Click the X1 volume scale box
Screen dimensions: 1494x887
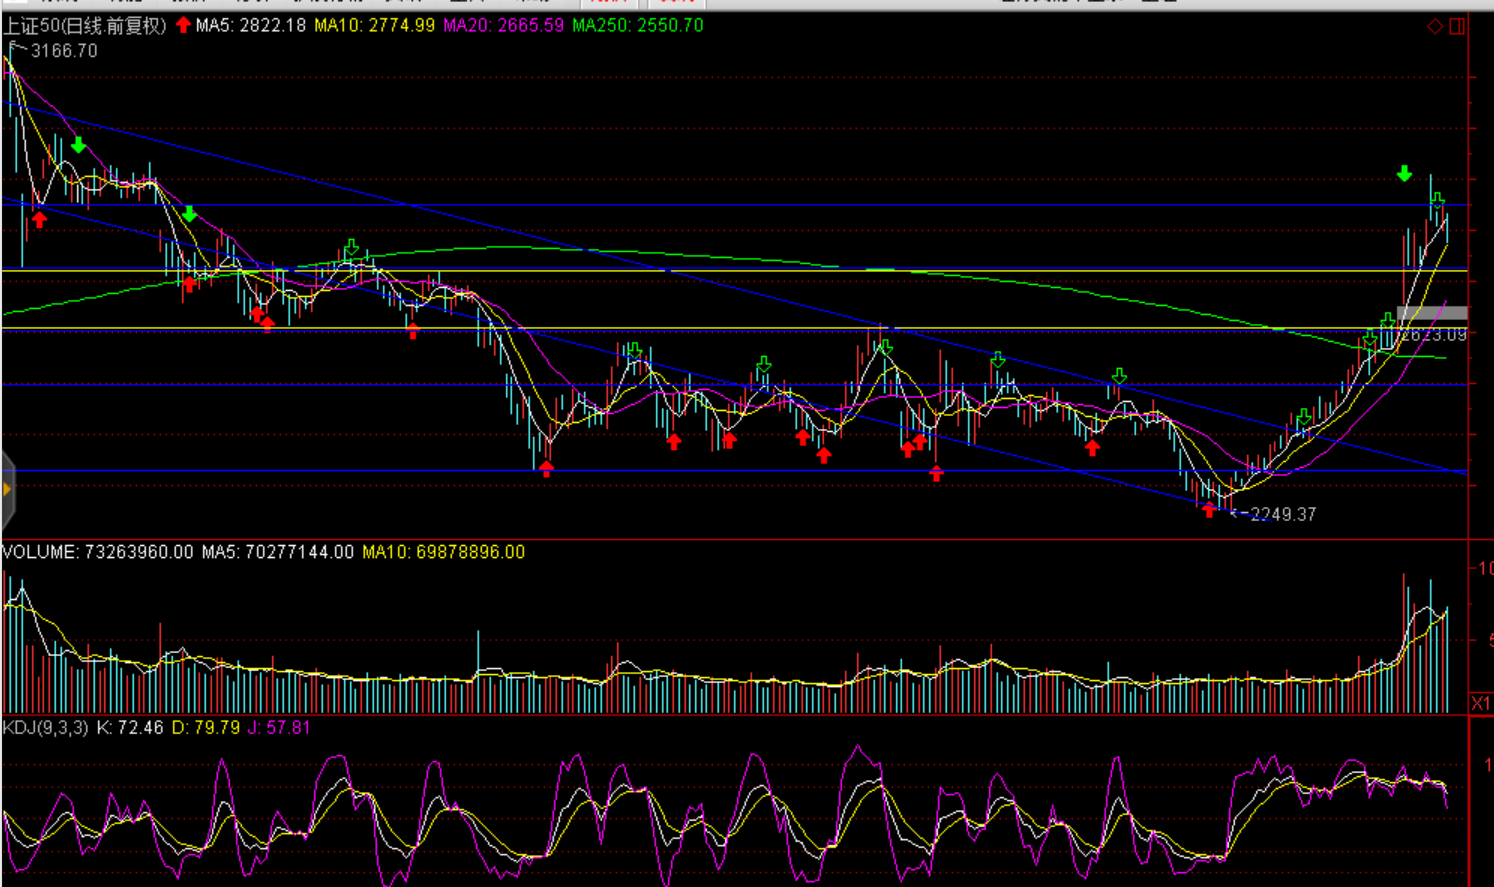pos(1481,703)
